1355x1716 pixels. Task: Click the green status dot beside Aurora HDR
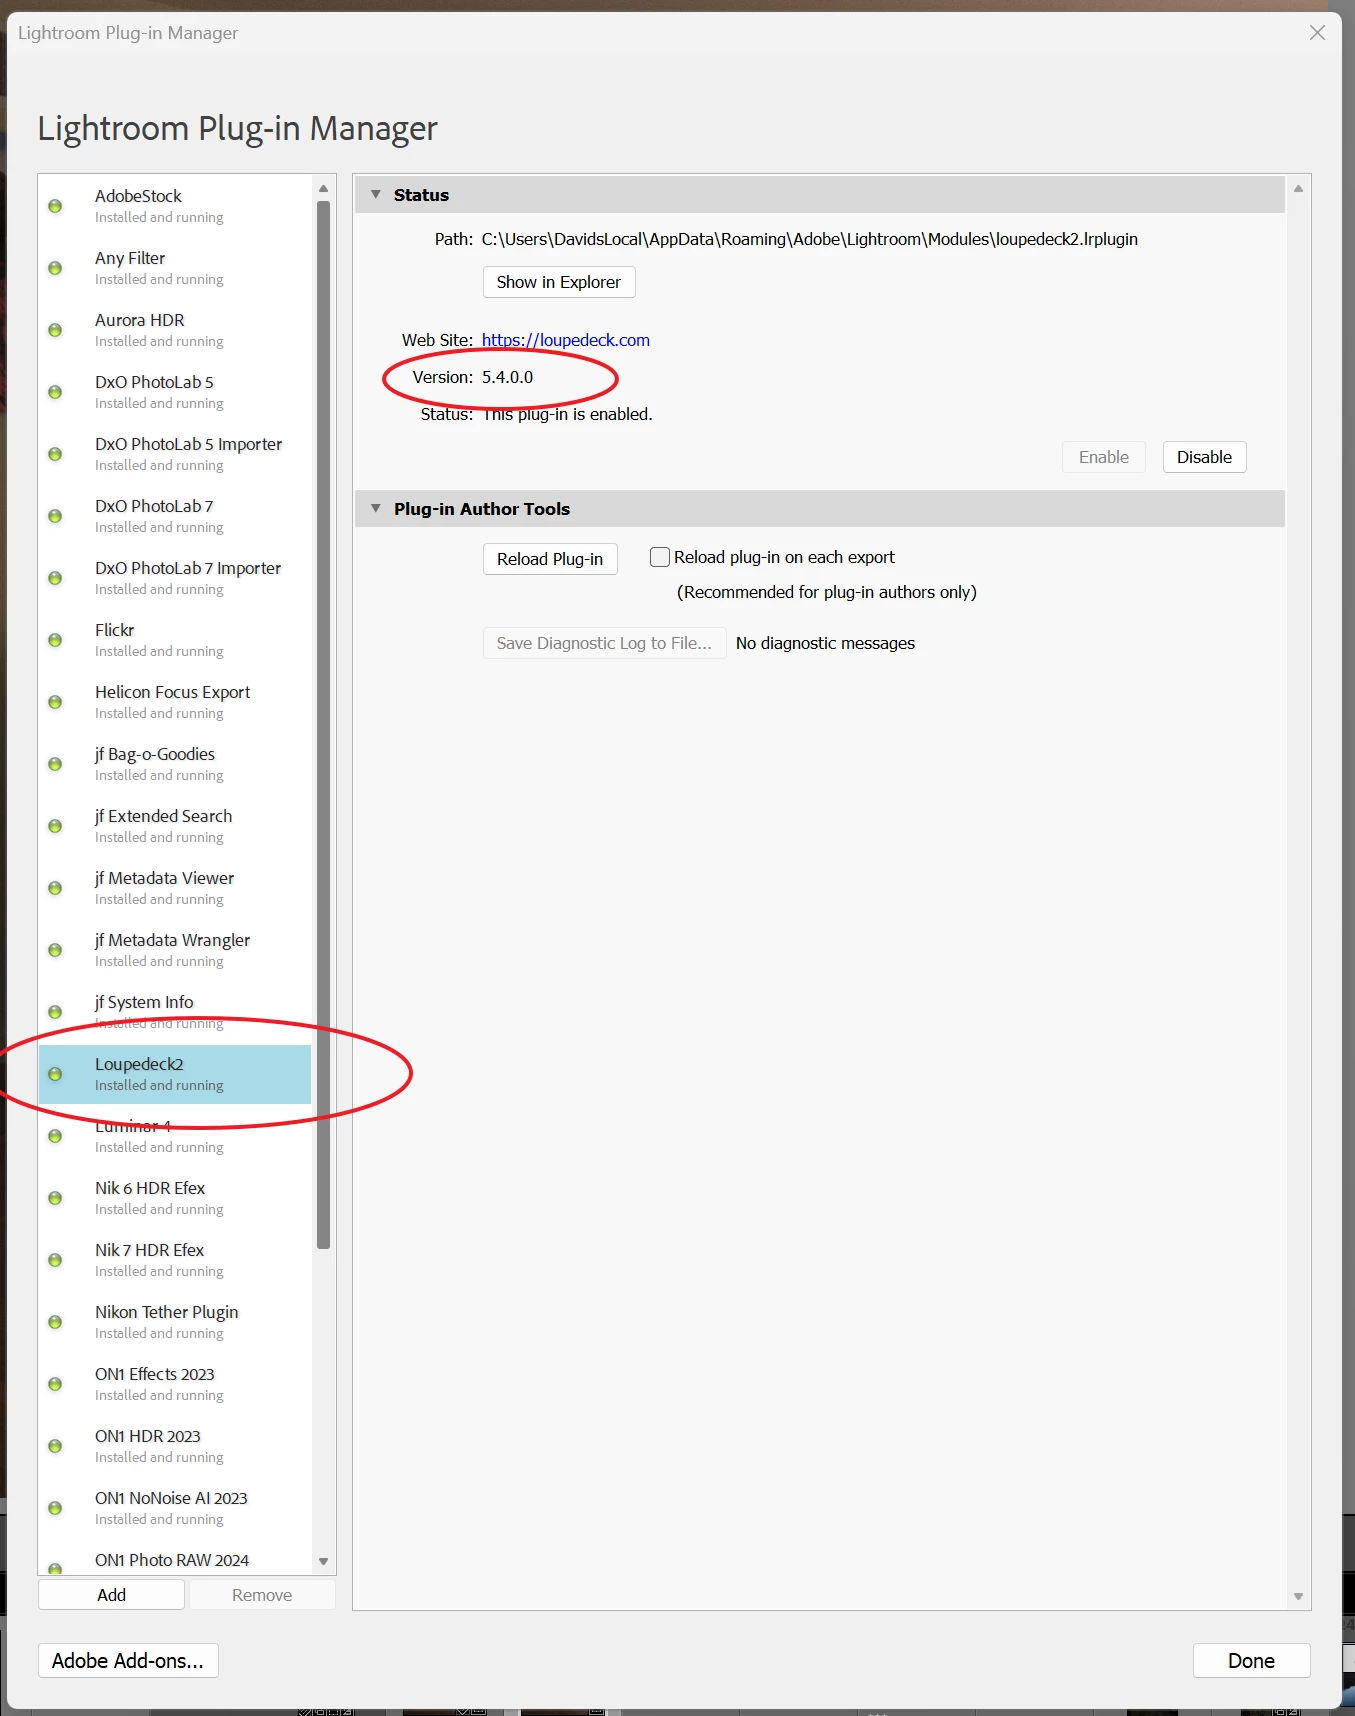point(55,330)
